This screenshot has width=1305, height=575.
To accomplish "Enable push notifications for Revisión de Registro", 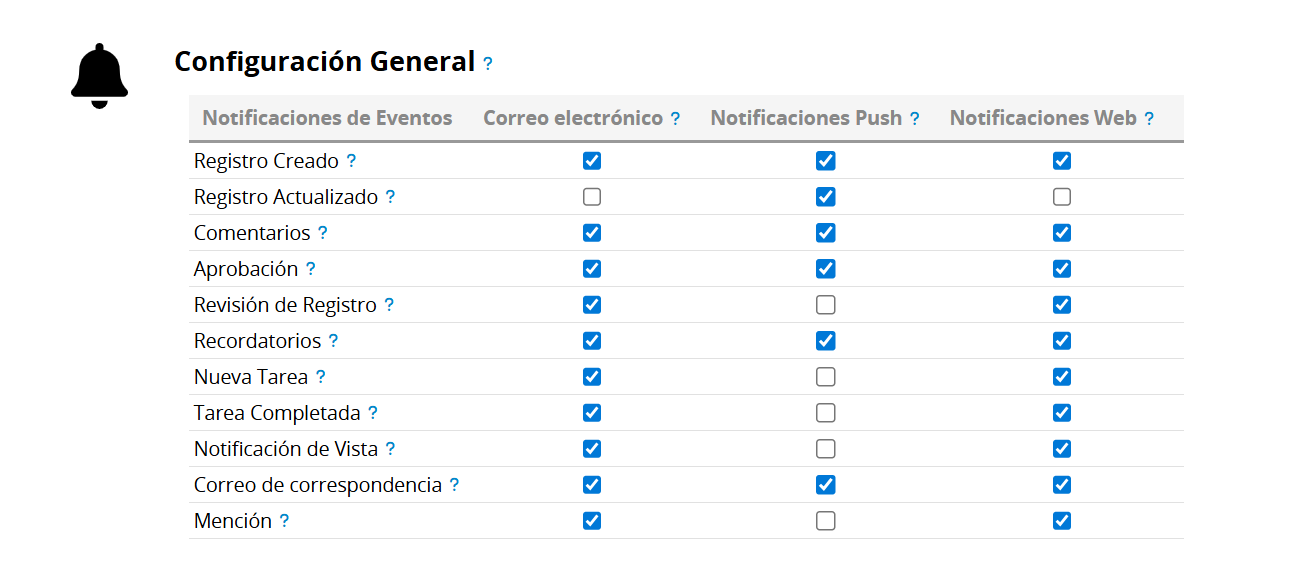I will [x=825, y=305].
